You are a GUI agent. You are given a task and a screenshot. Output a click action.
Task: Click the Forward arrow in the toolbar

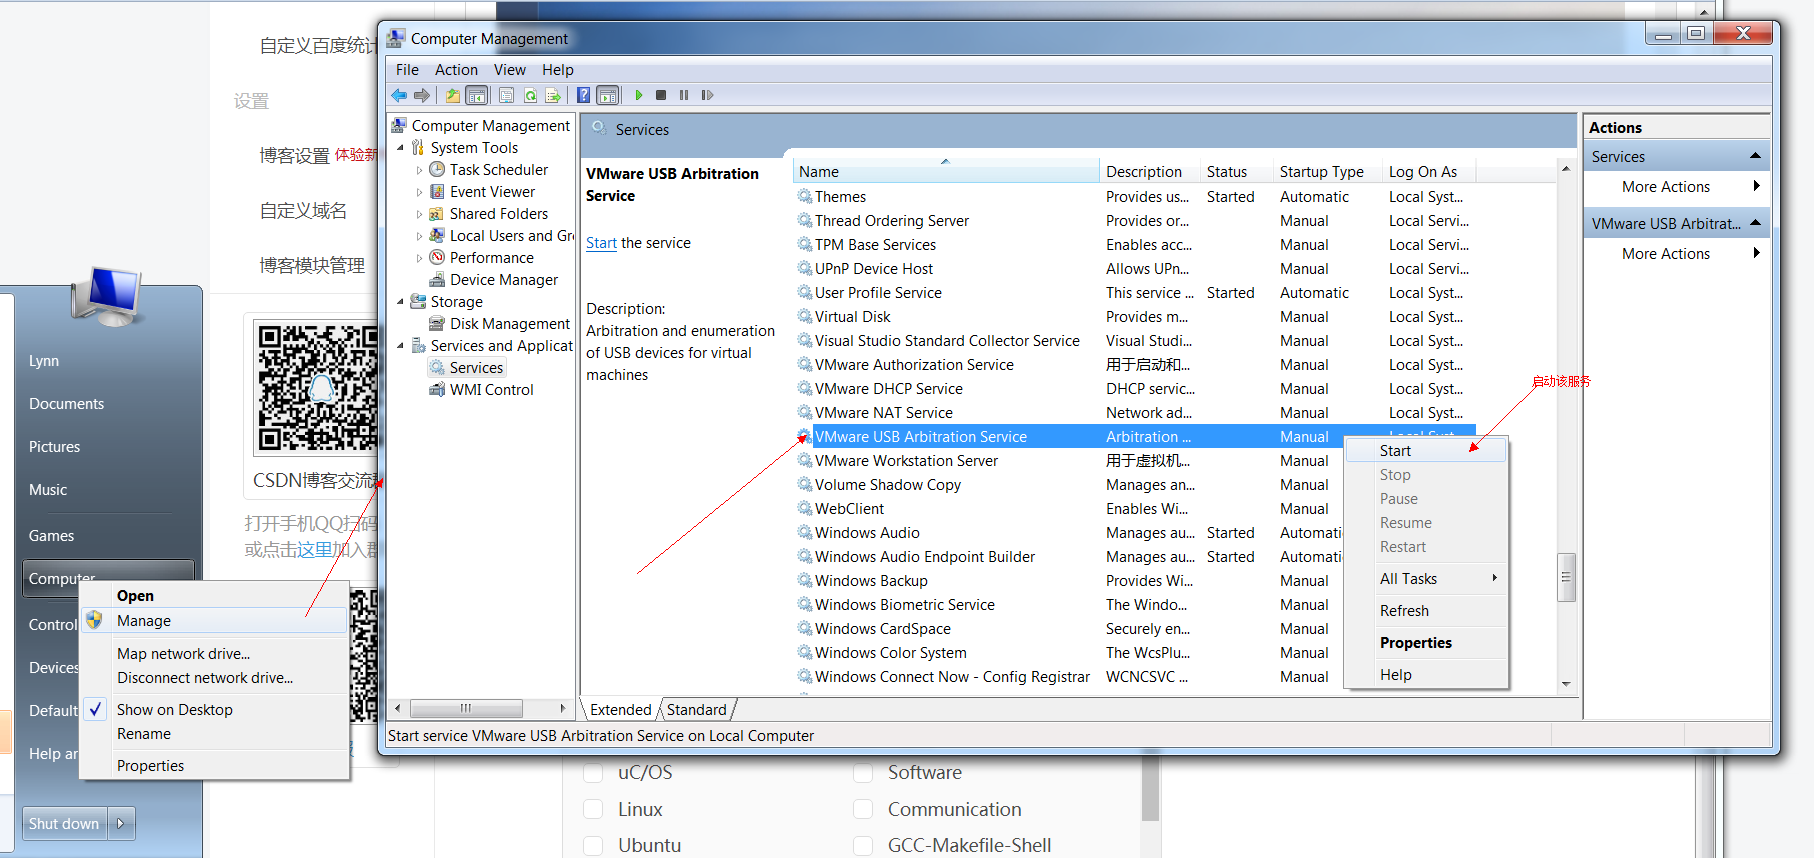click(x=422, y=95)
